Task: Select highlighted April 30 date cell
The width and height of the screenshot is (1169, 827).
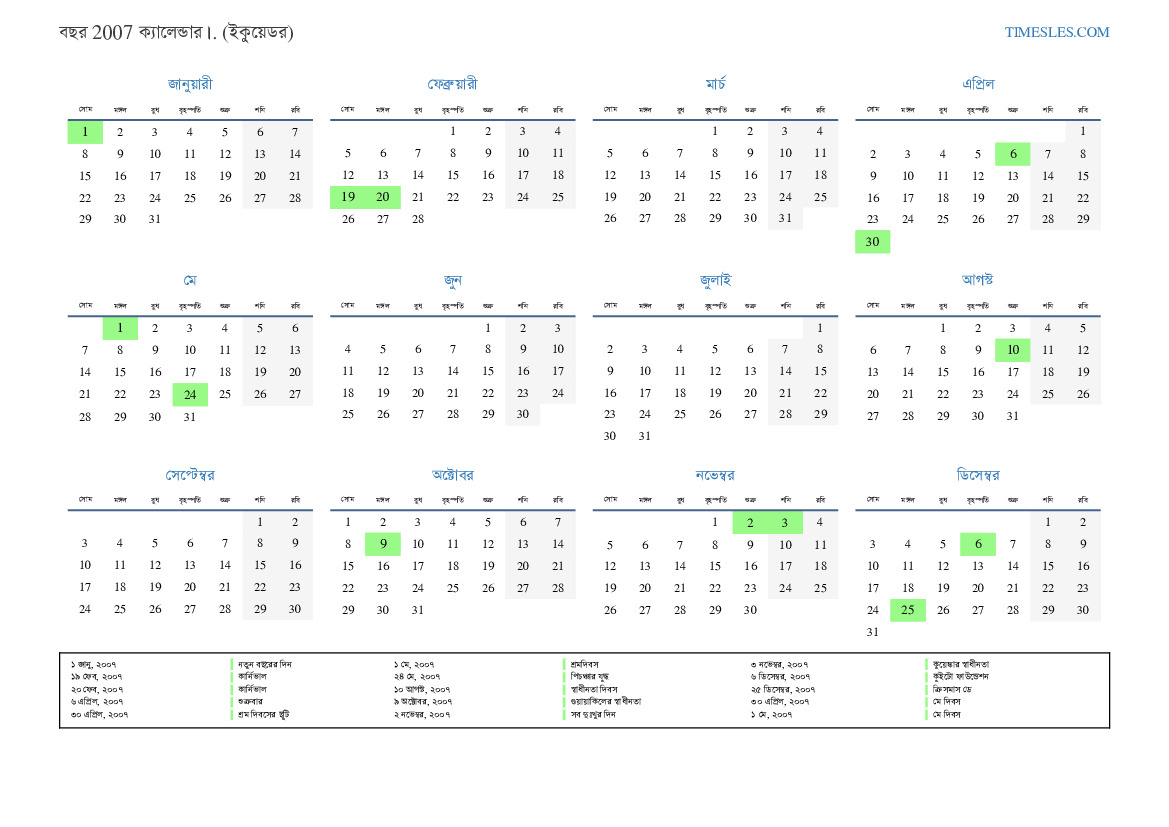Action: (x=872, y=242)
